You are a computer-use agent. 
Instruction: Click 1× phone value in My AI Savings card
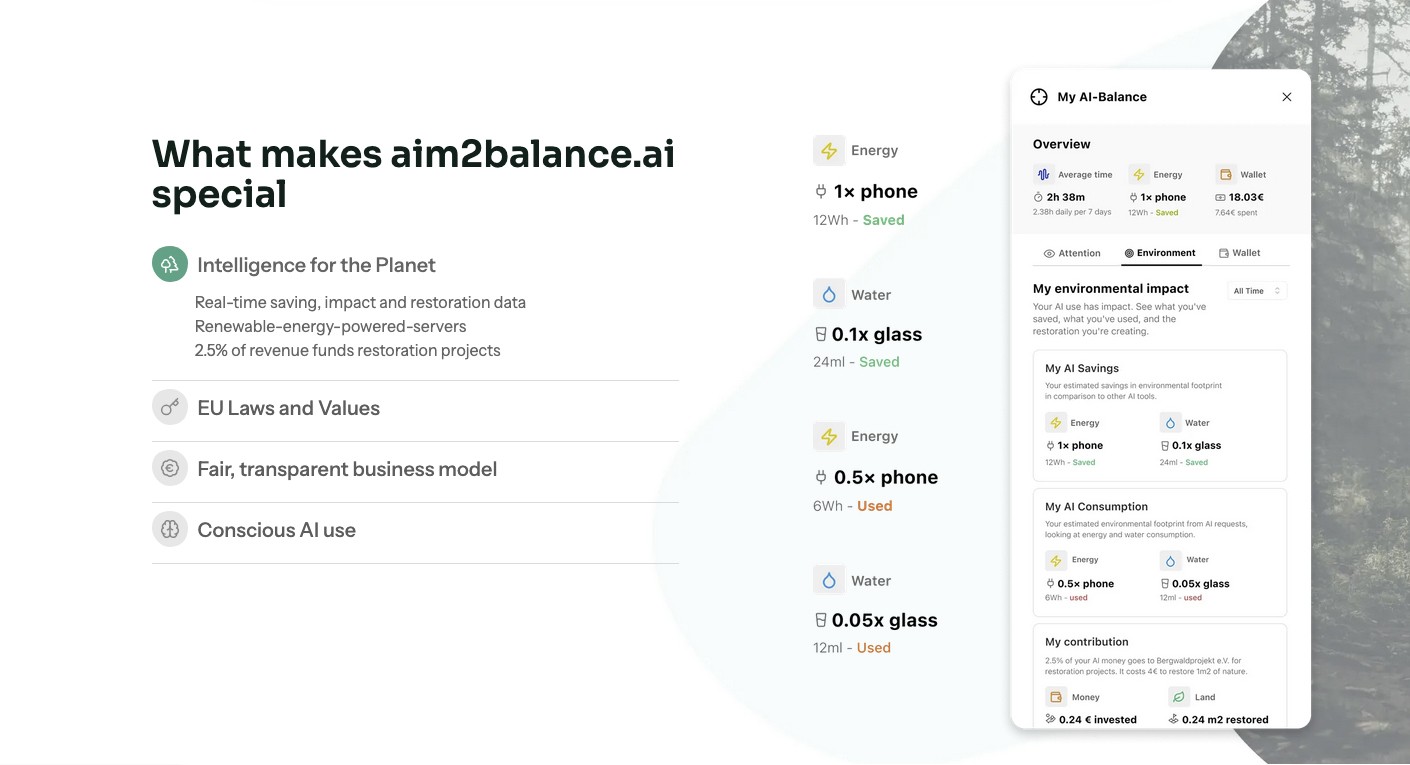pyautogui.click(x=1080, y=446)
